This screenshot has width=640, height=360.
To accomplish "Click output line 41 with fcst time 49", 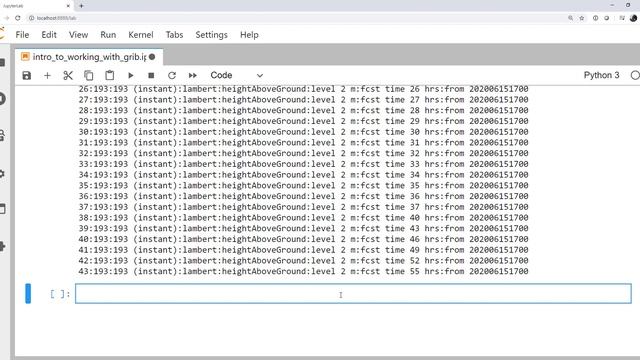I will (x=303, y=250).
